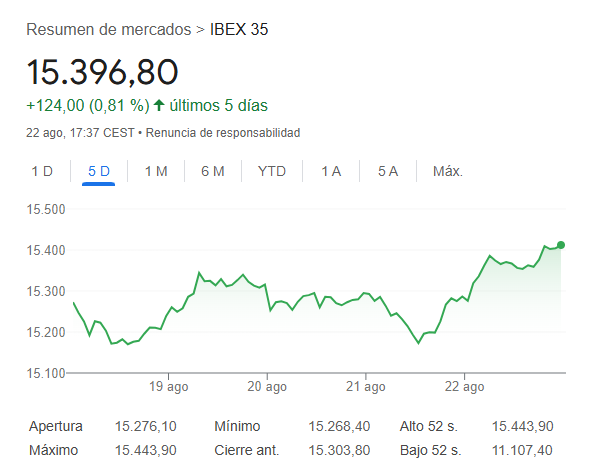Switch to the 5 D tab
613x472 pixels.
click(99, 171)
